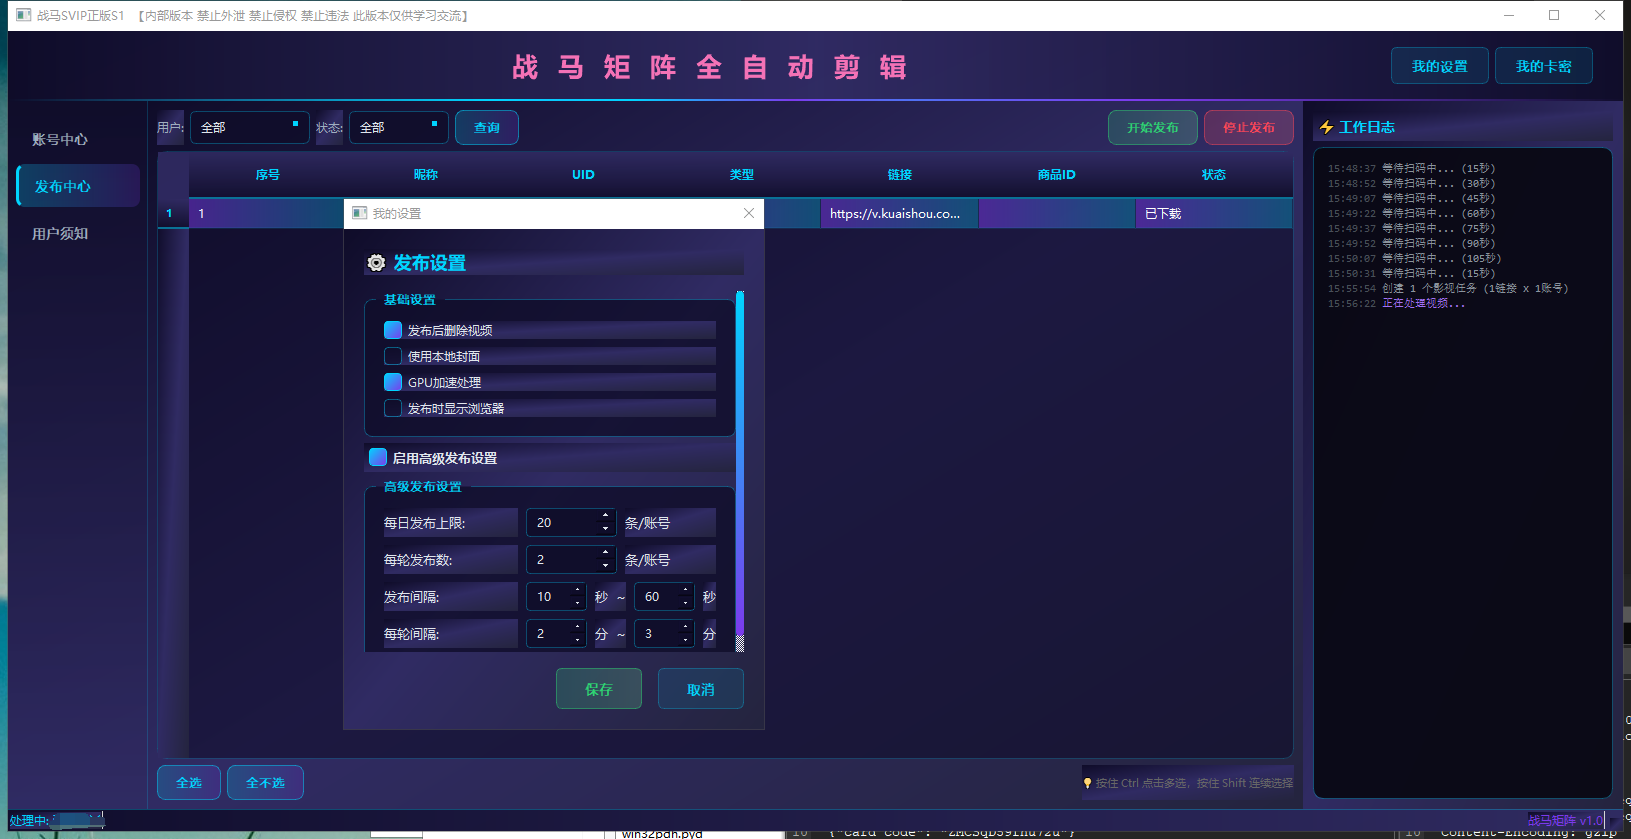Open 我的设置 from the header
The width and height of the screenshot is (1631, 839).
(1439, 66)
